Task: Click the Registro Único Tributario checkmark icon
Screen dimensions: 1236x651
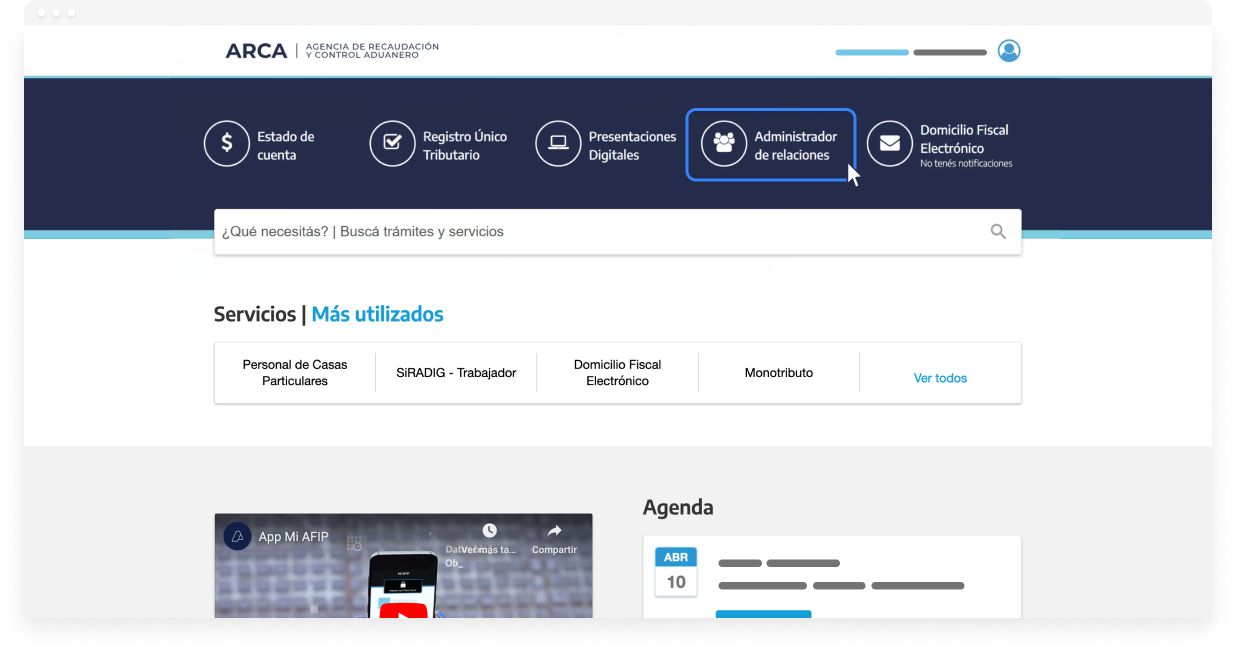Action: [392, 143]
